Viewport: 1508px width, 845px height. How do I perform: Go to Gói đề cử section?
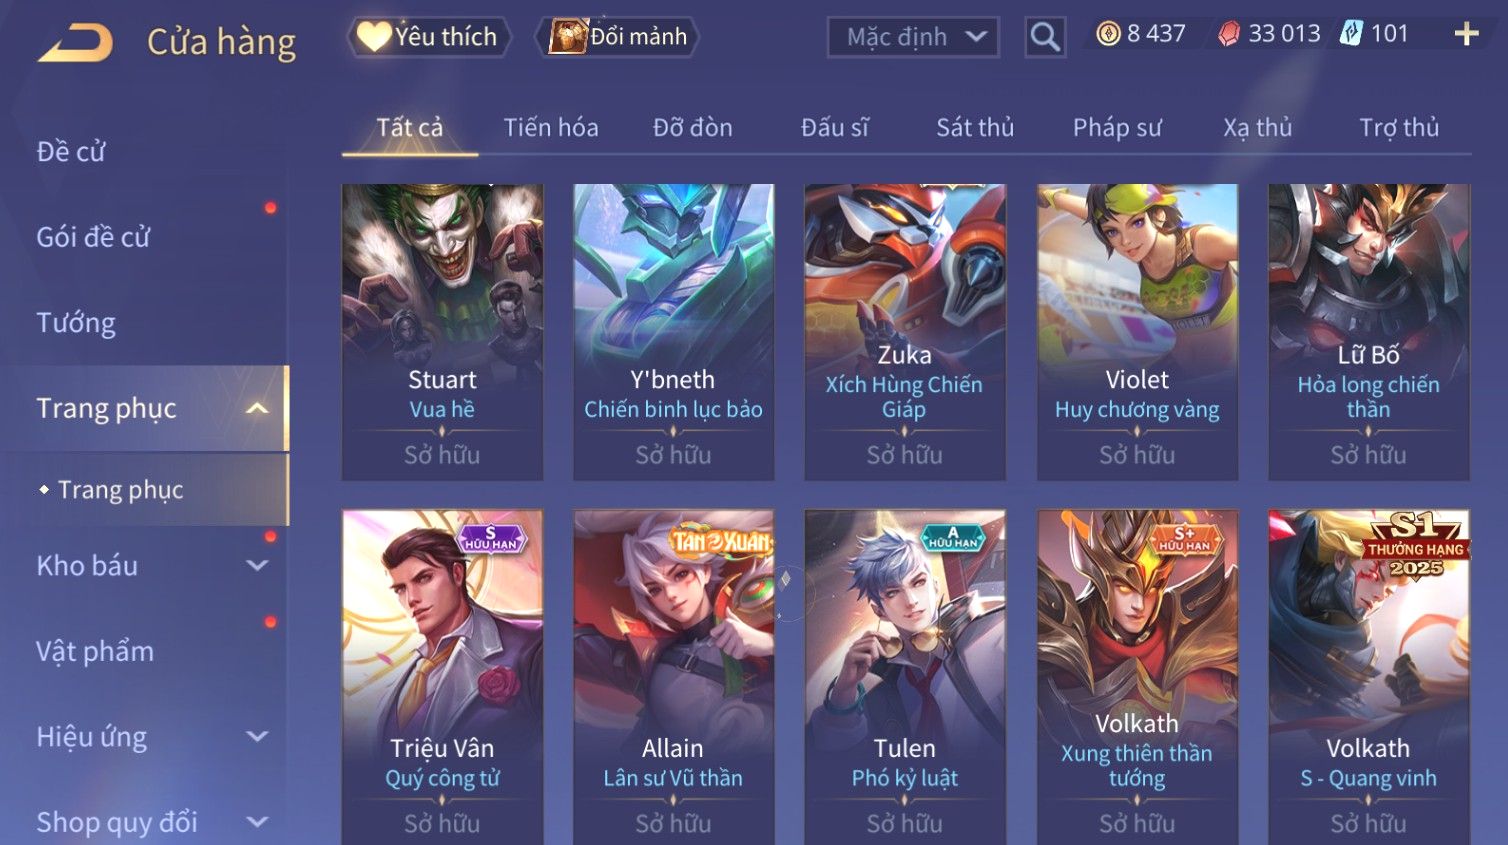pos(93,237)
